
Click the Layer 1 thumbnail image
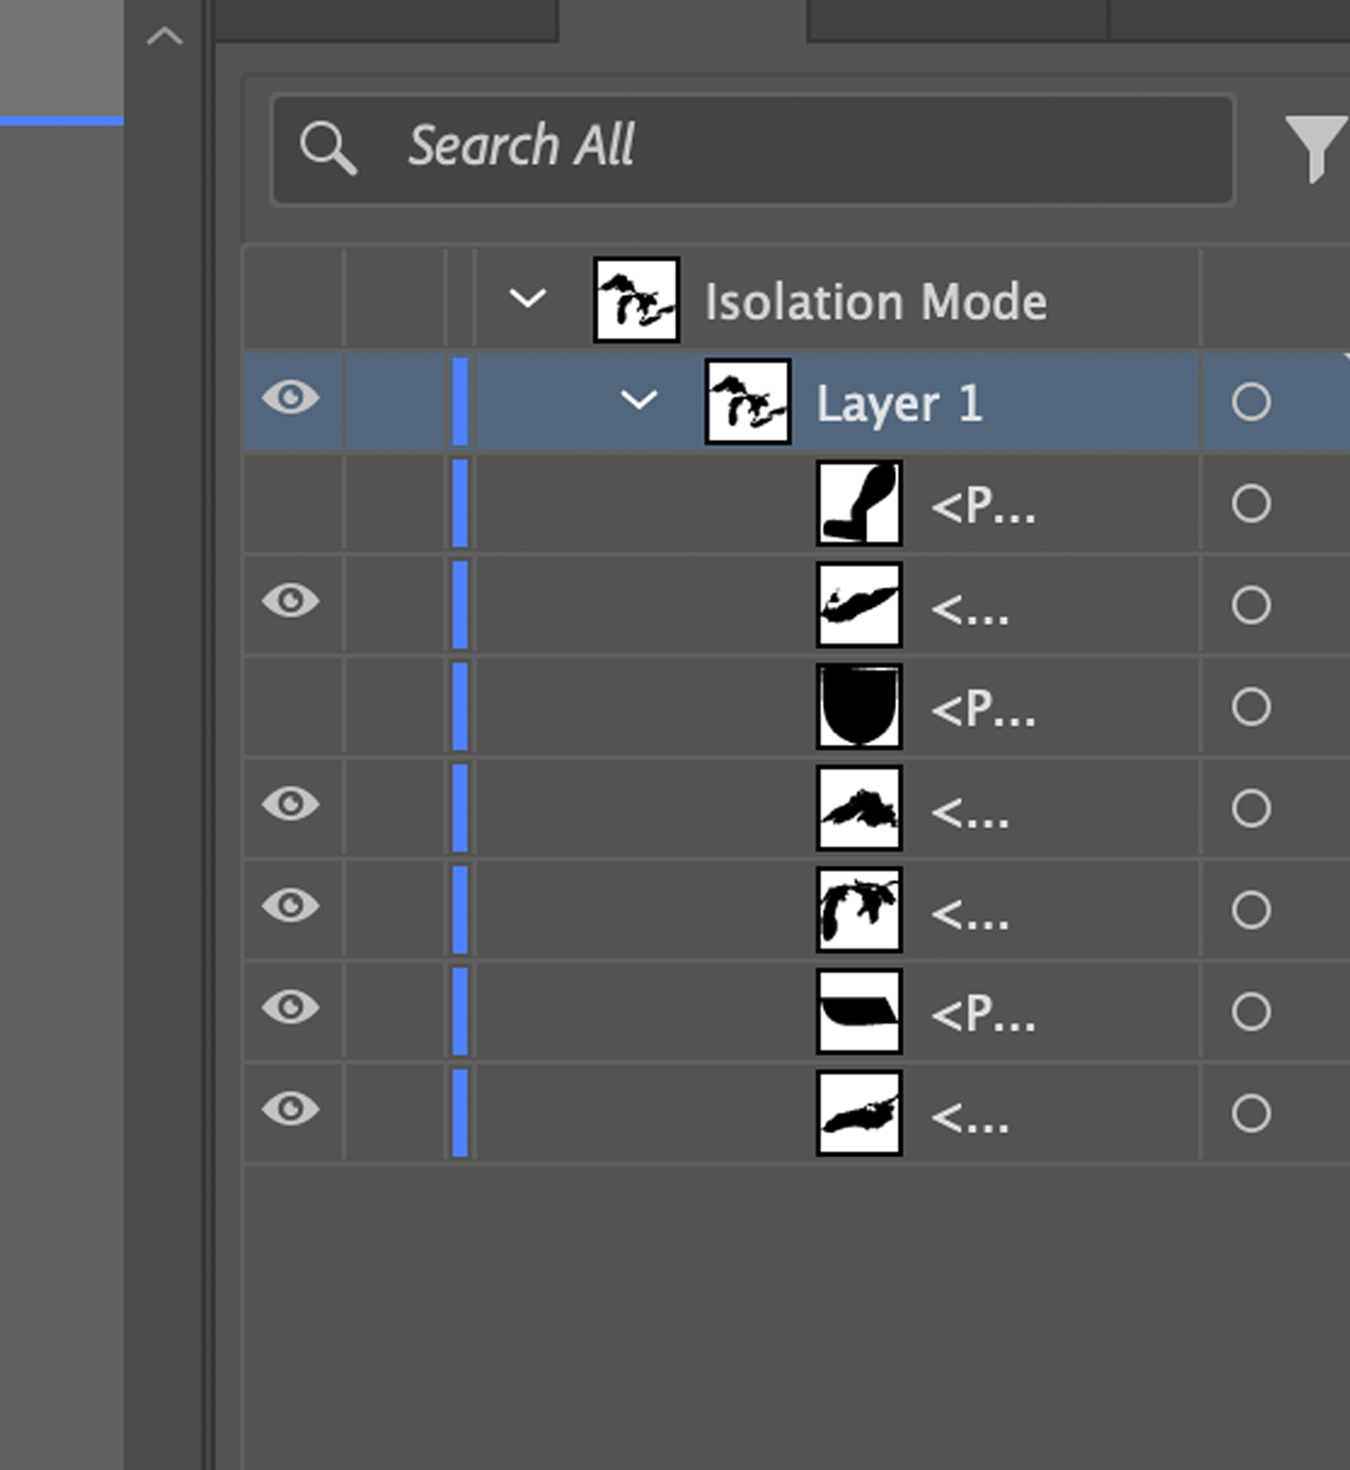coord(746,401)
